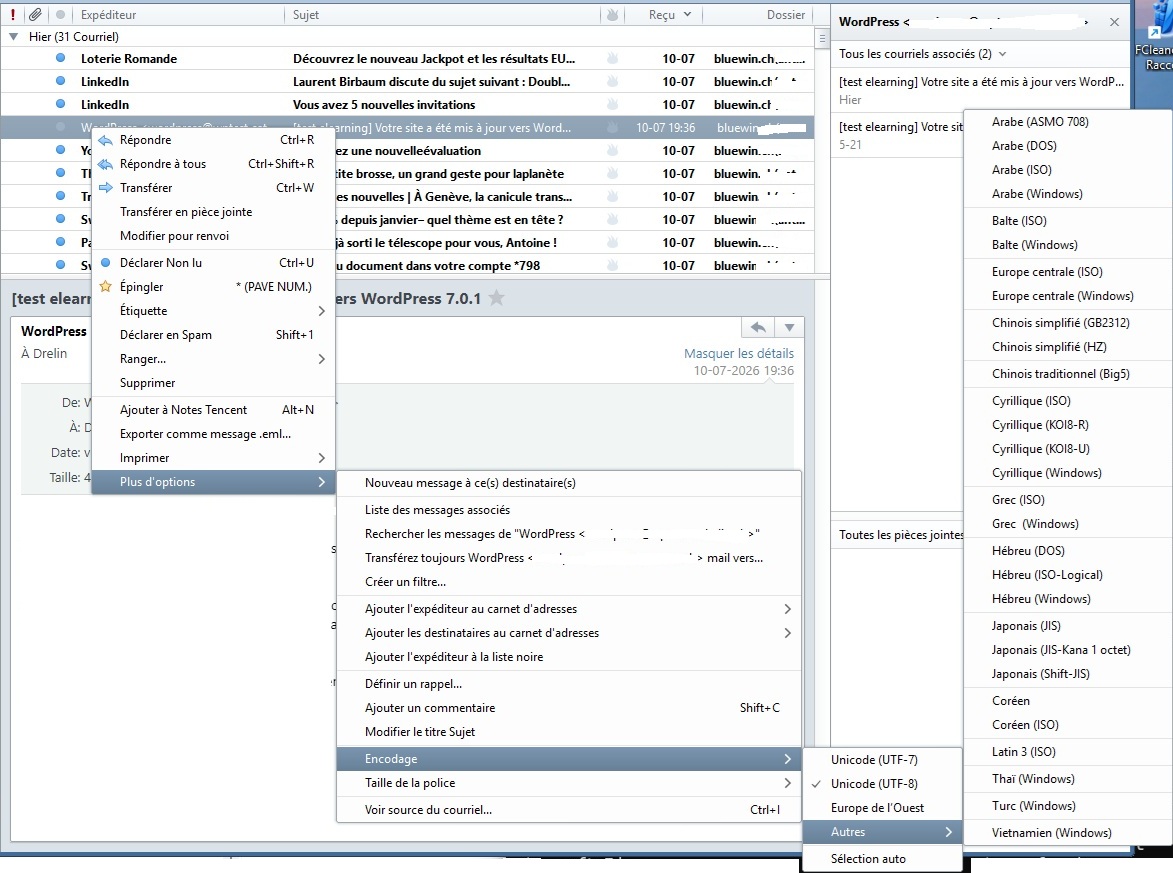
Task: Click Définir un rappel...
Action: (x=569, y=684)
